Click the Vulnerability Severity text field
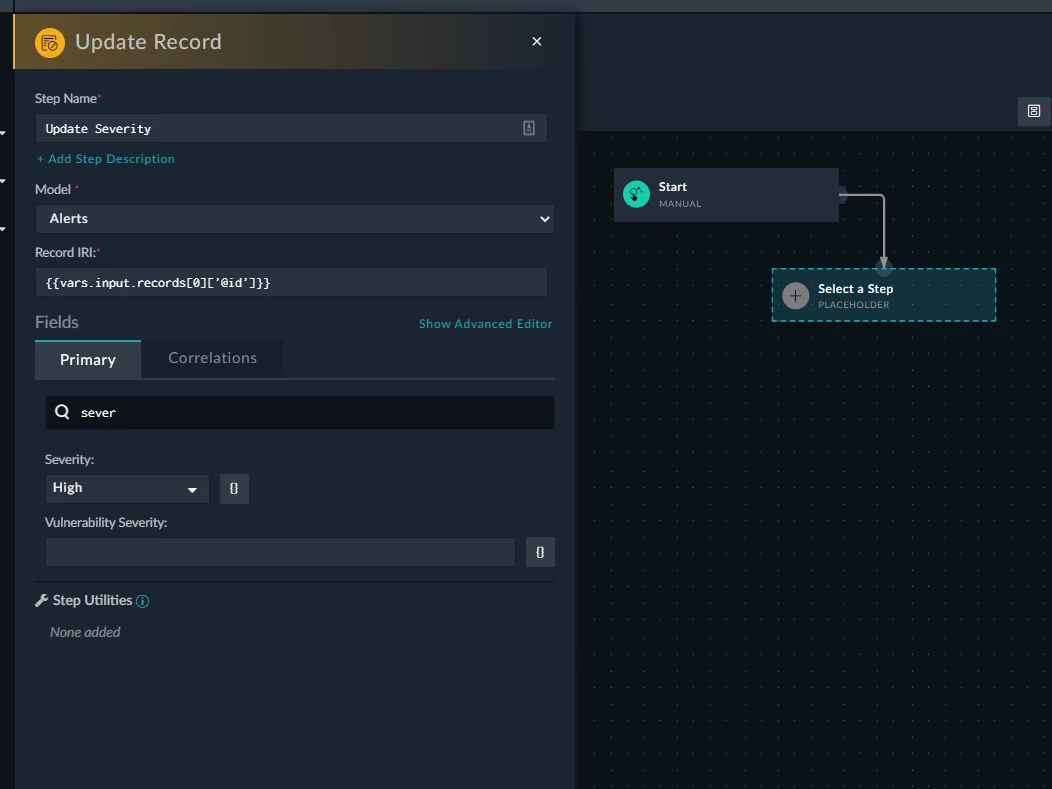The width and height of the screenshot is (1052, 789). [x=280, y=552]
